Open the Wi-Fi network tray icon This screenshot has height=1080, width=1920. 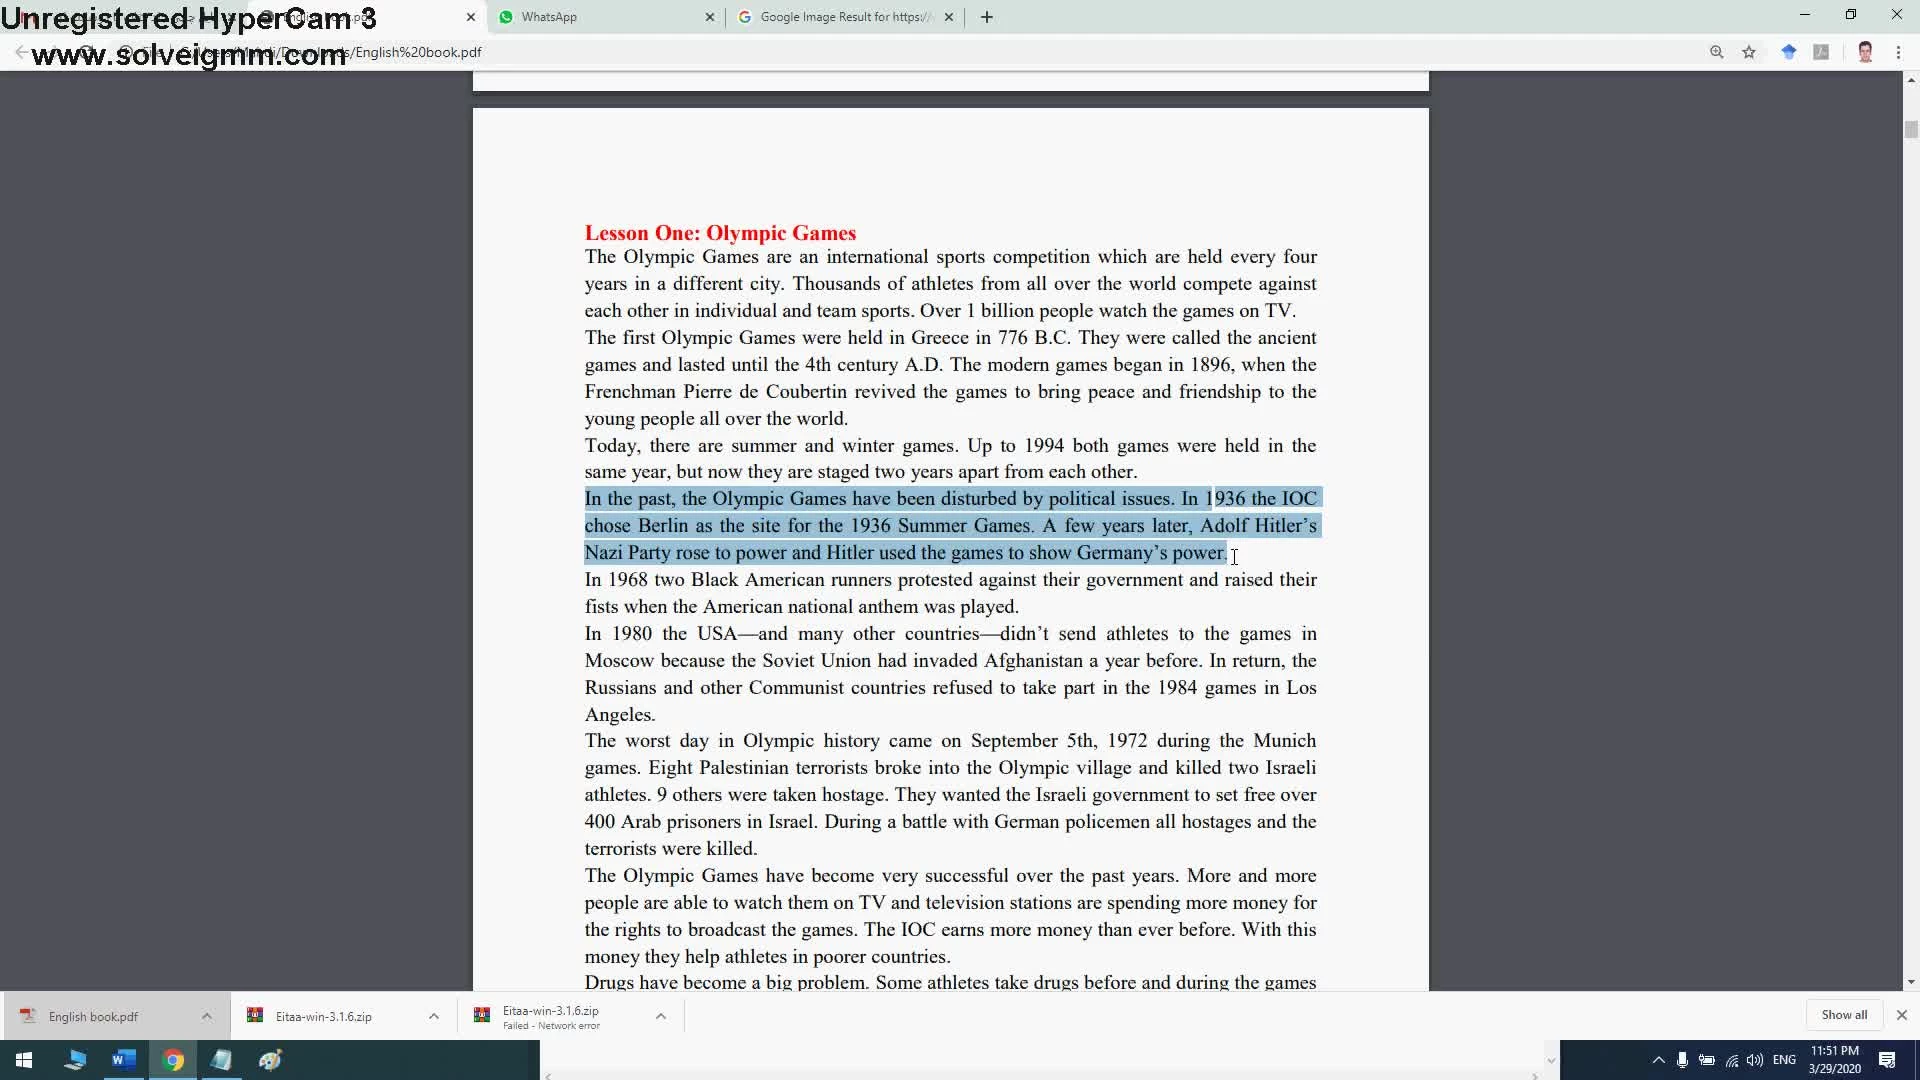1731,1060
